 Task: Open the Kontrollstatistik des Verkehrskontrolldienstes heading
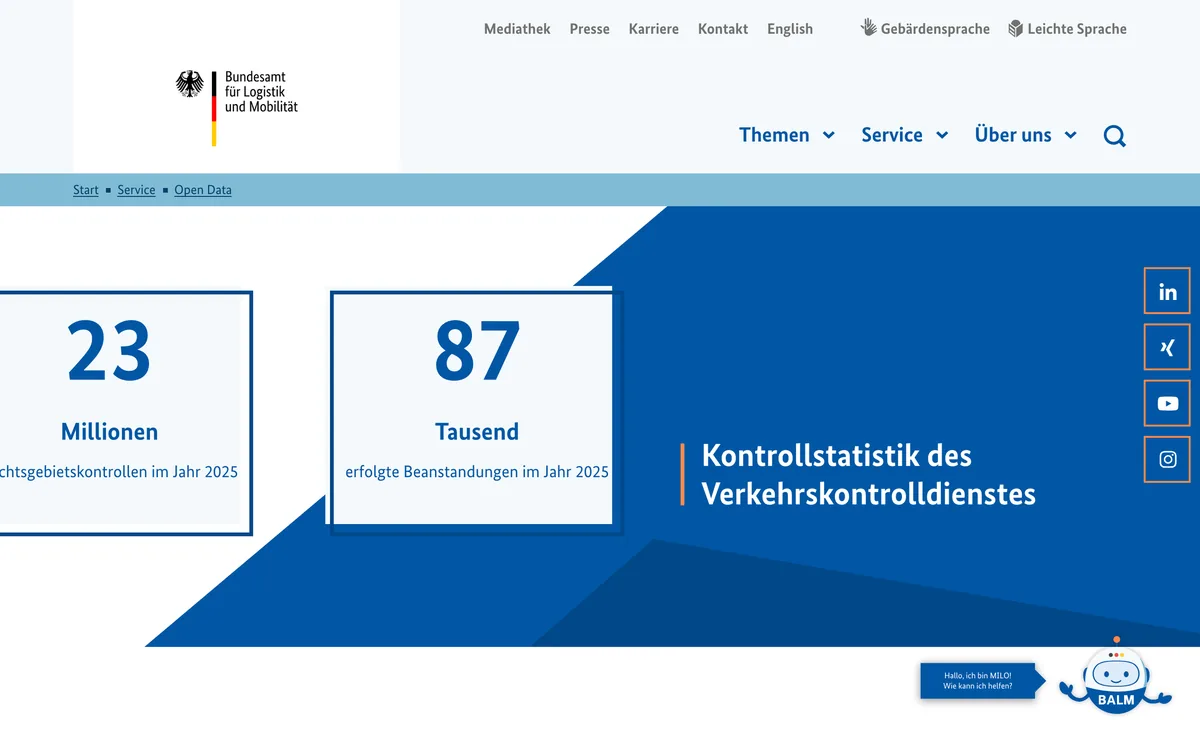click(x=869, y=474)
